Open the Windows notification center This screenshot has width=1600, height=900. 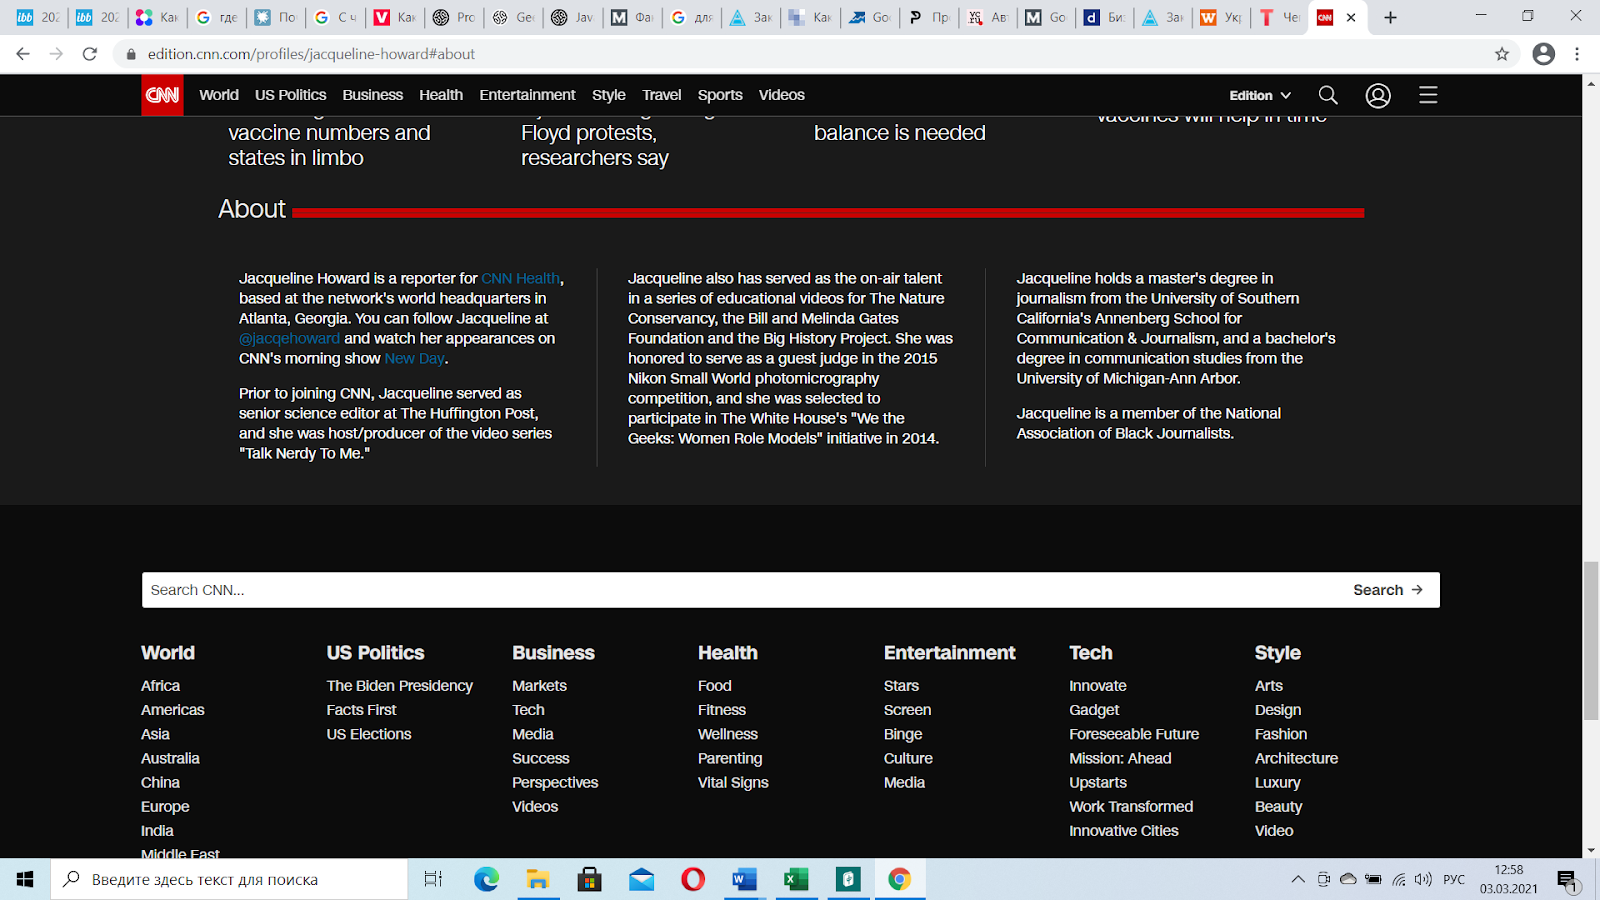1567,880
